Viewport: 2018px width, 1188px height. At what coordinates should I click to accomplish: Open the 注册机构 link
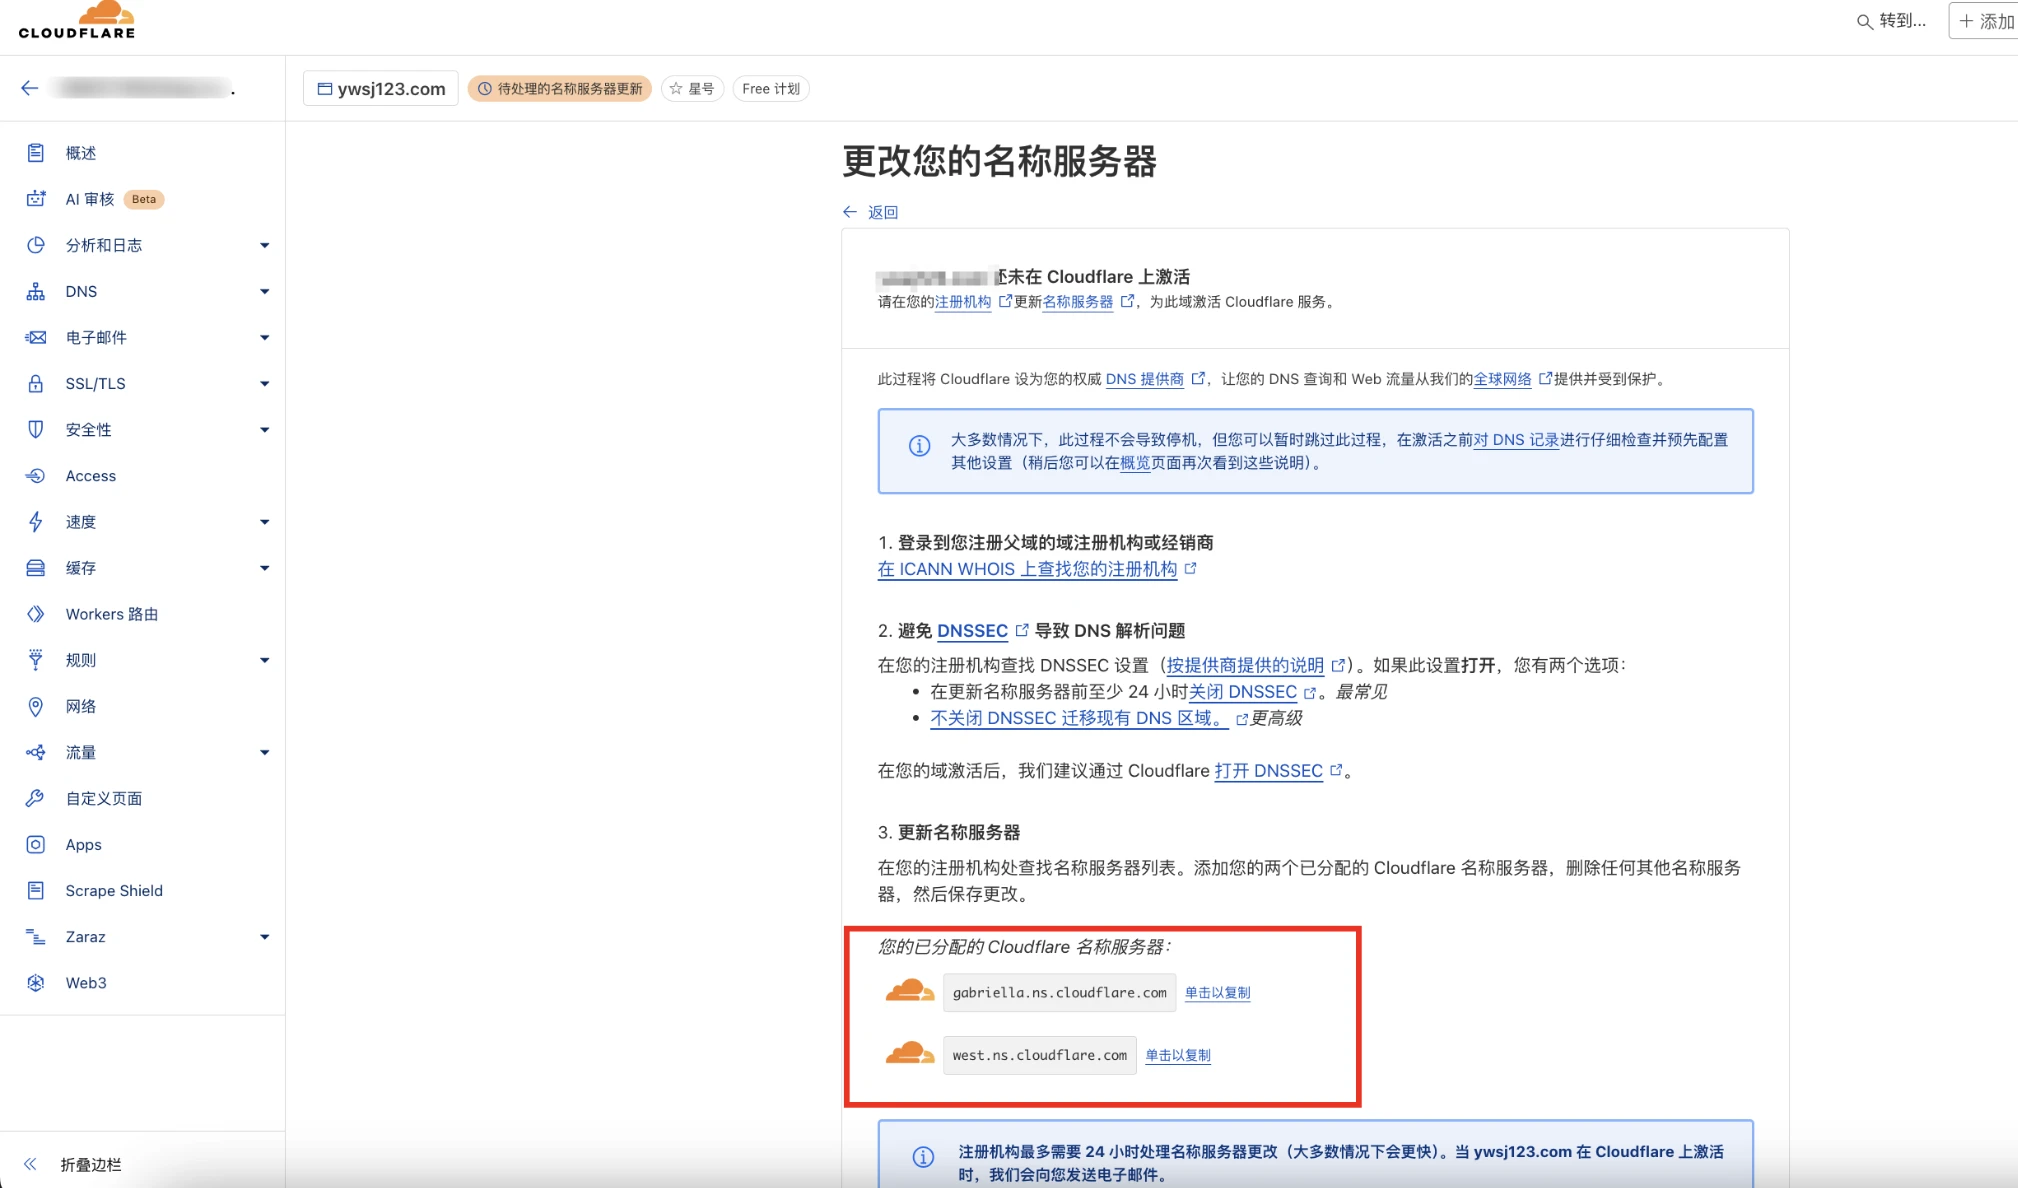(963, 302)
